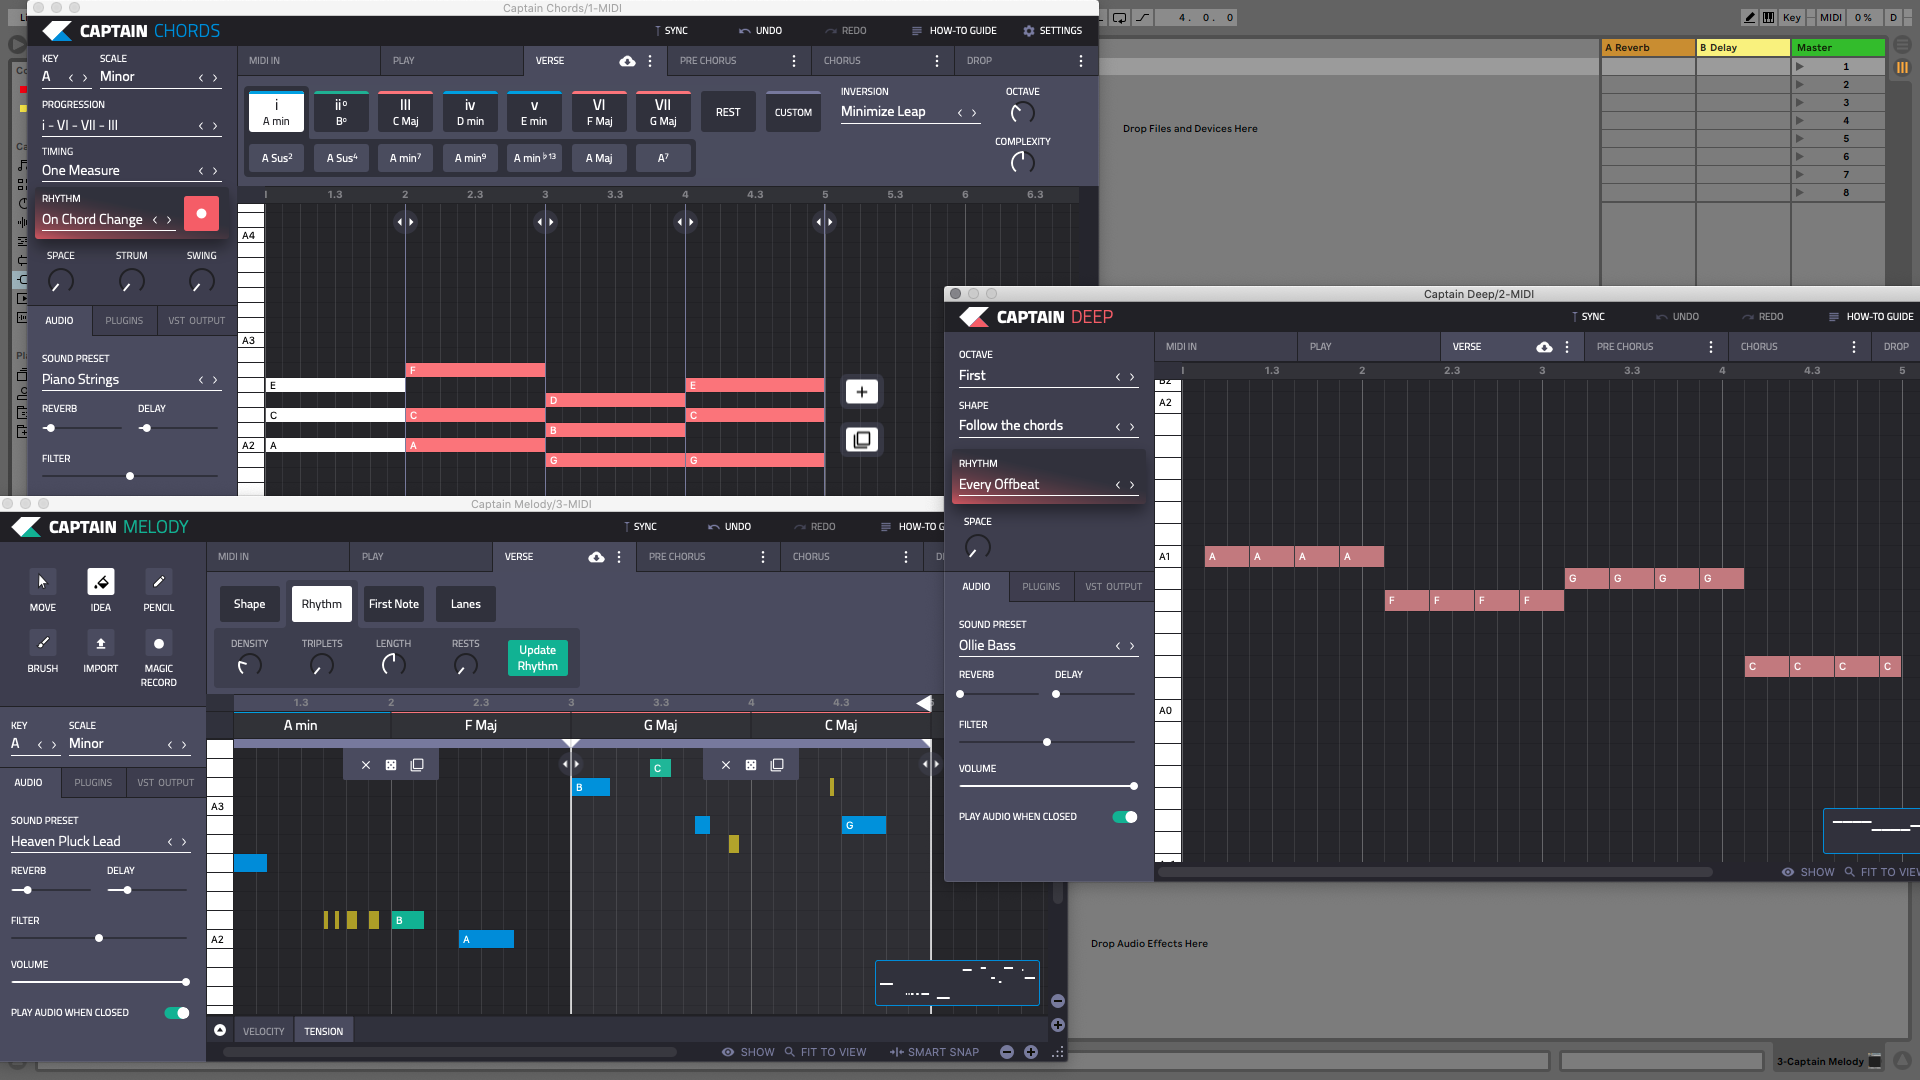This screenshot has width=1920, height=1080.
Task: Toggle Smart Snap in Captain Melody
Action: click(x=934, y=1052)
